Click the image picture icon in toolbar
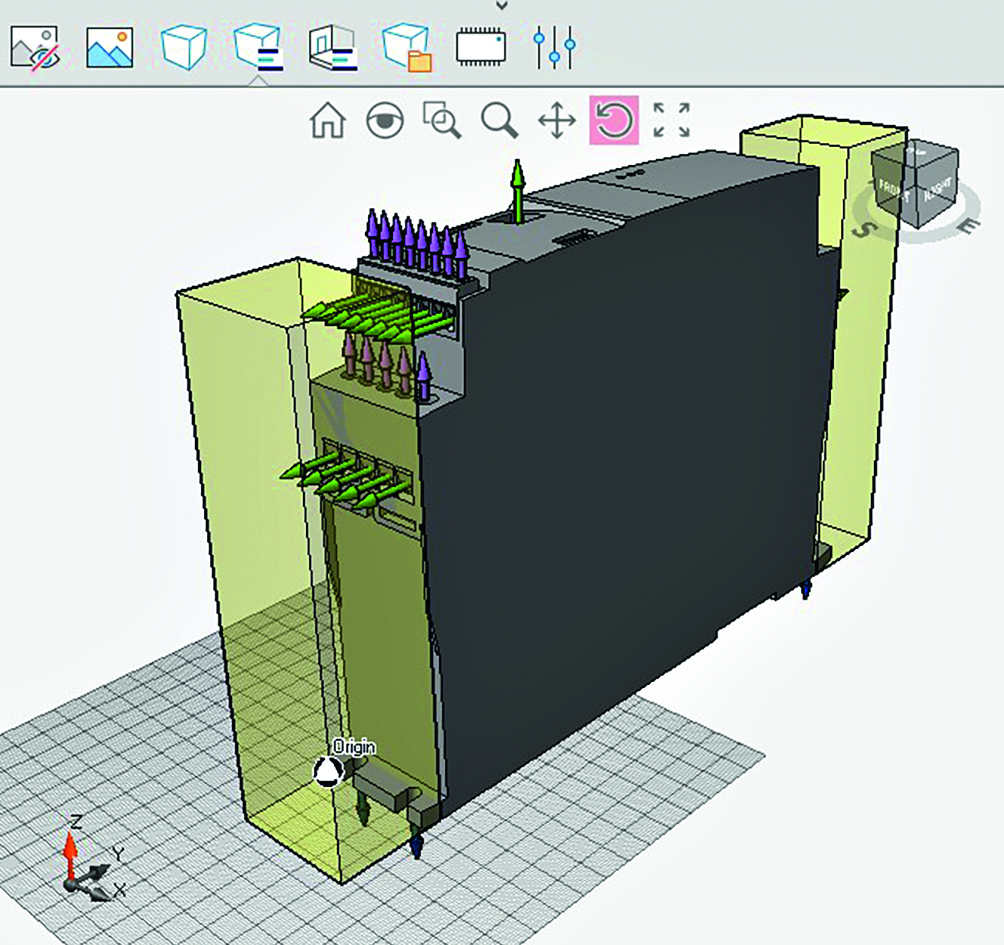 click(x=110, y=46)
